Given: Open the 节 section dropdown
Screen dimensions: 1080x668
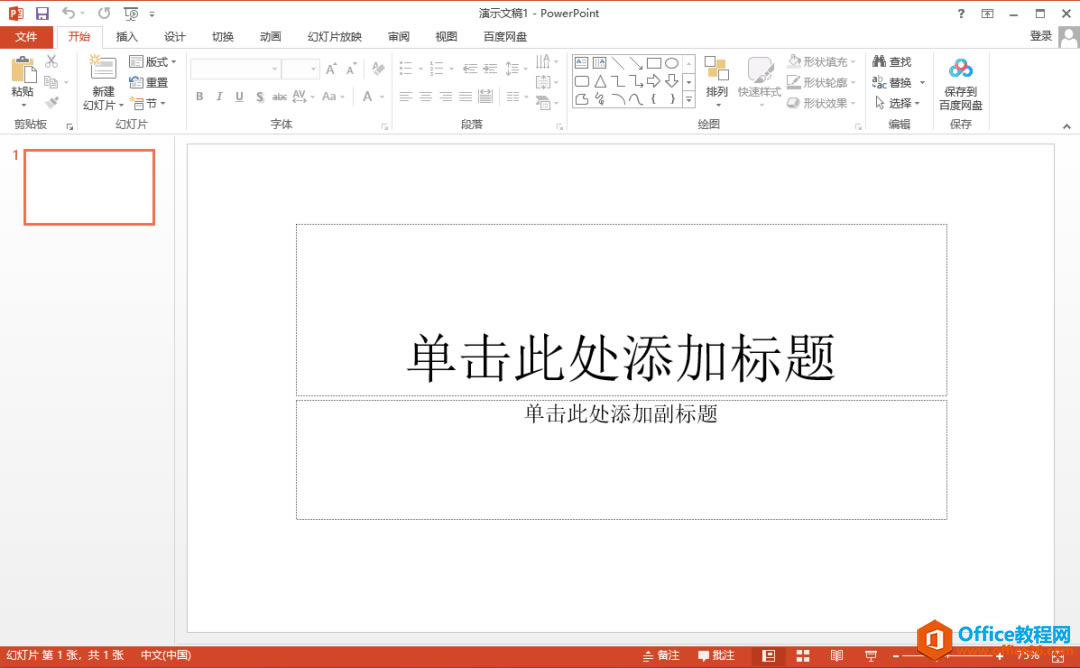Looking at the screenshot, I should click(147, 103).
